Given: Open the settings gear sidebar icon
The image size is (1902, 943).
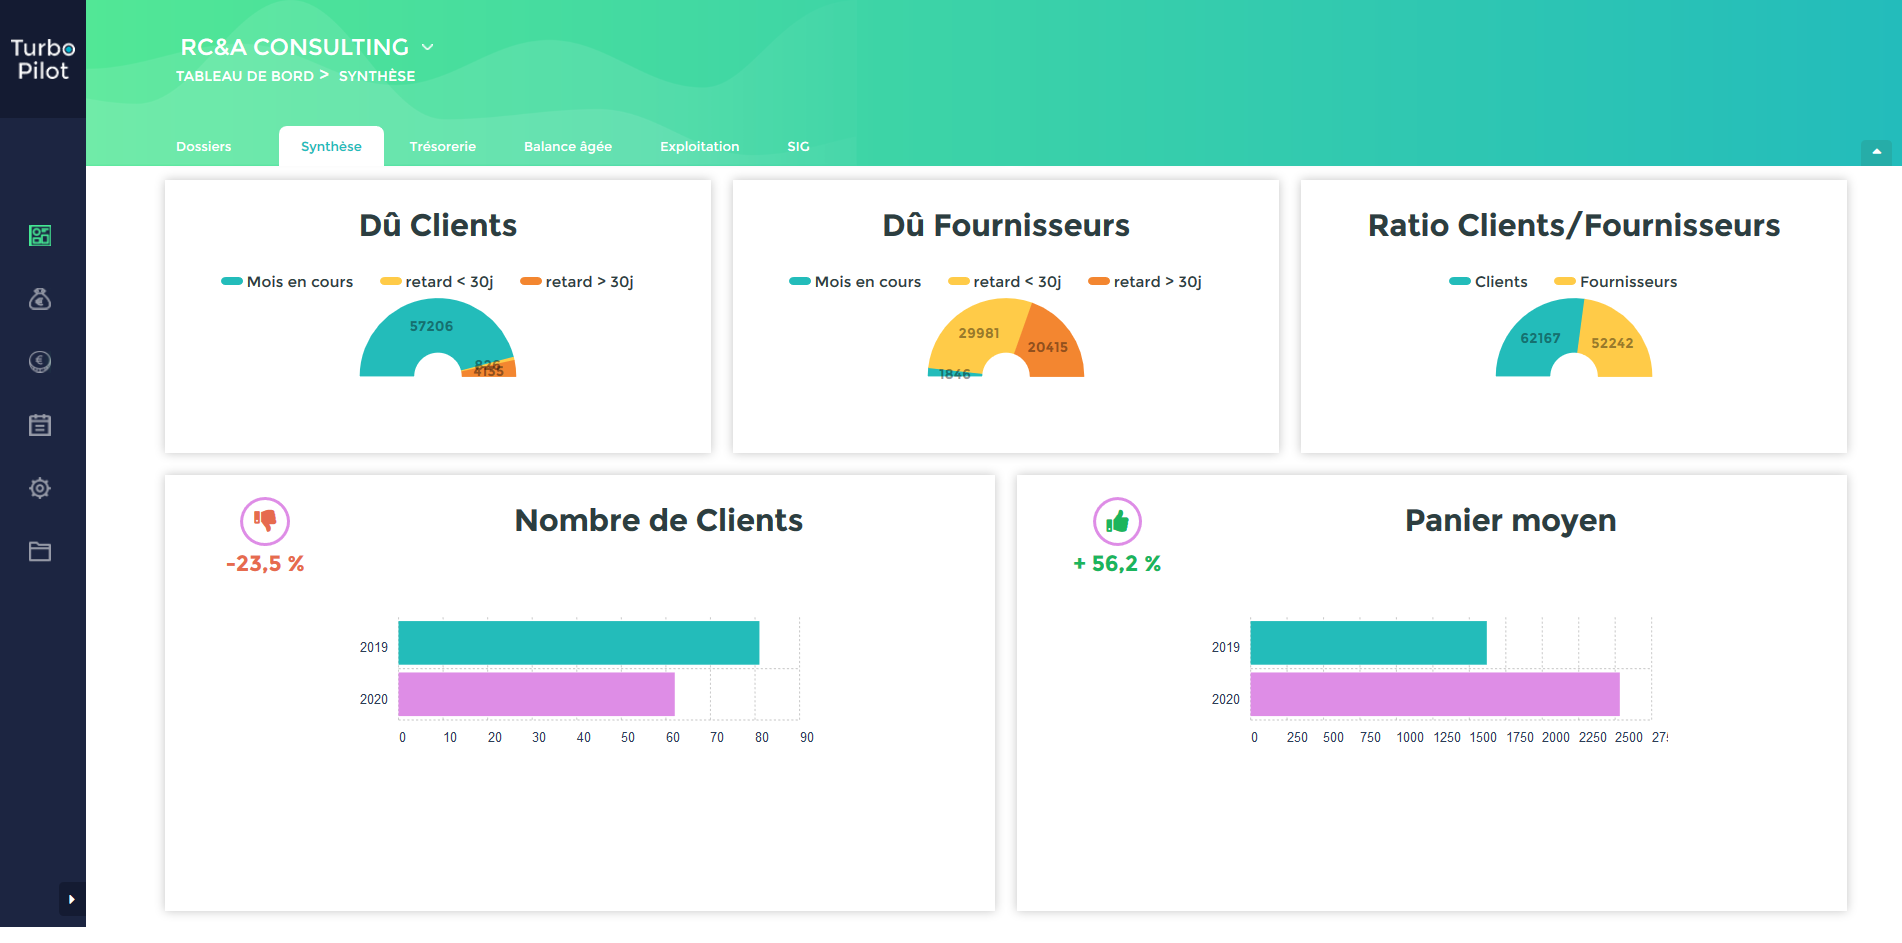Looking at the screenshot, I should [40, 488].
